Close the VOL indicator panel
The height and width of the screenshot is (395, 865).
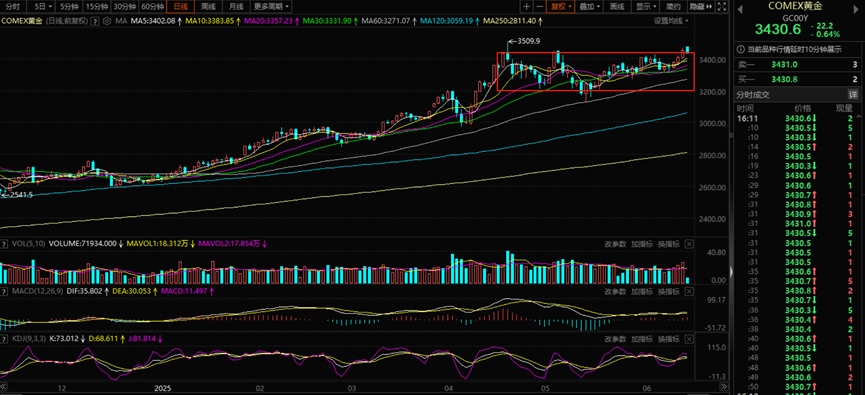[x=690, y=243]
